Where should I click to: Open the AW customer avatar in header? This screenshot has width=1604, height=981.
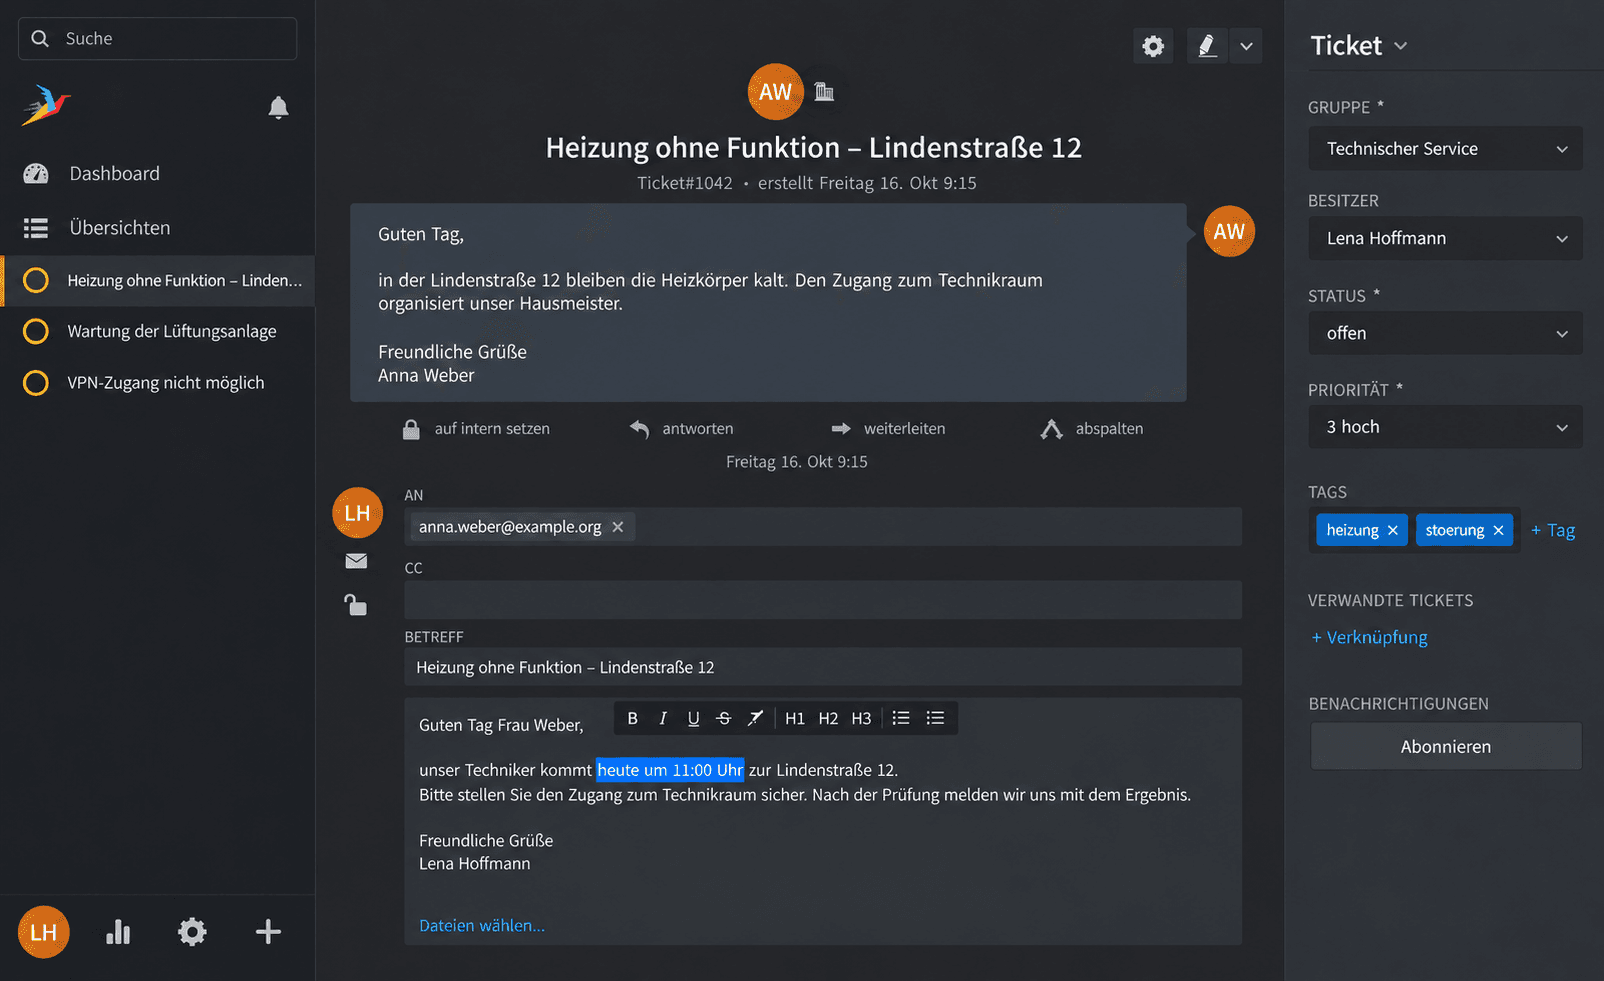[x=775, y=92]
